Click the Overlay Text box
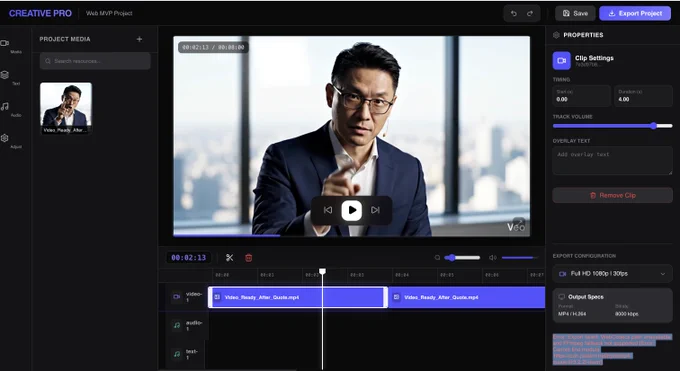 tap(612, 161)
